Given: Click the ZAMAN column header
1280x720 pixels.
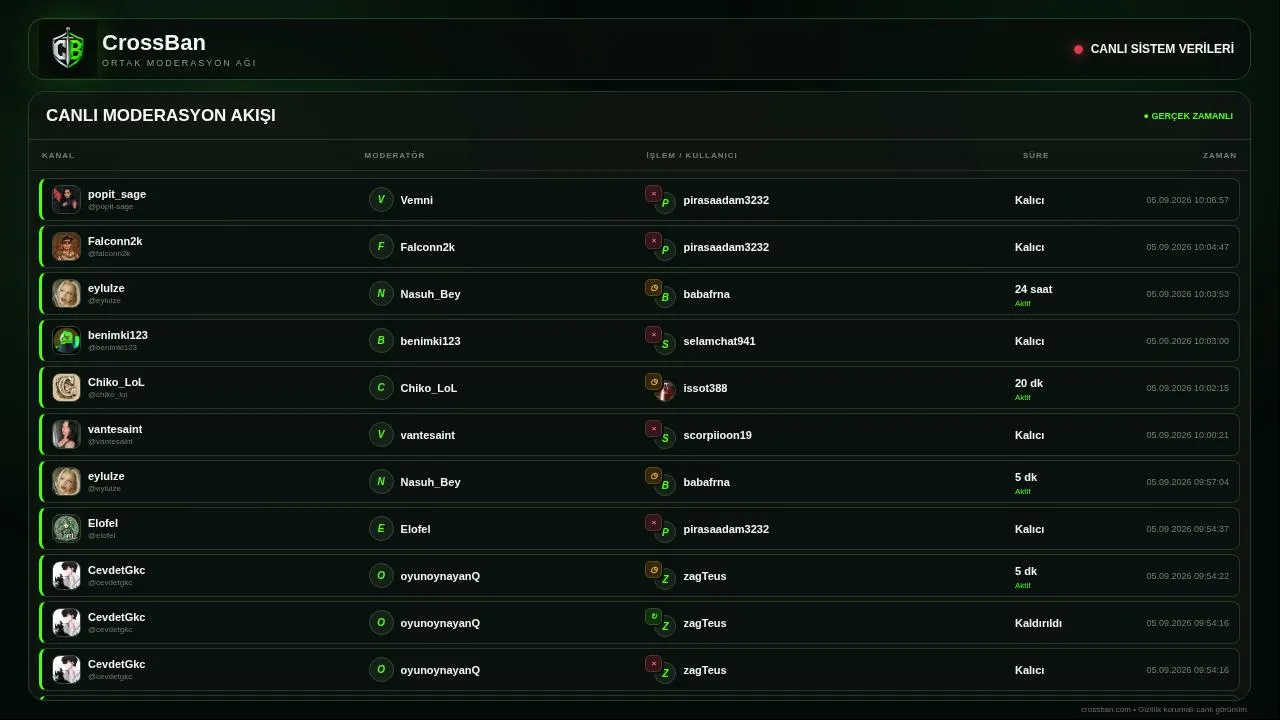Looking at the screenshot, I should [x=1219, y=155].
